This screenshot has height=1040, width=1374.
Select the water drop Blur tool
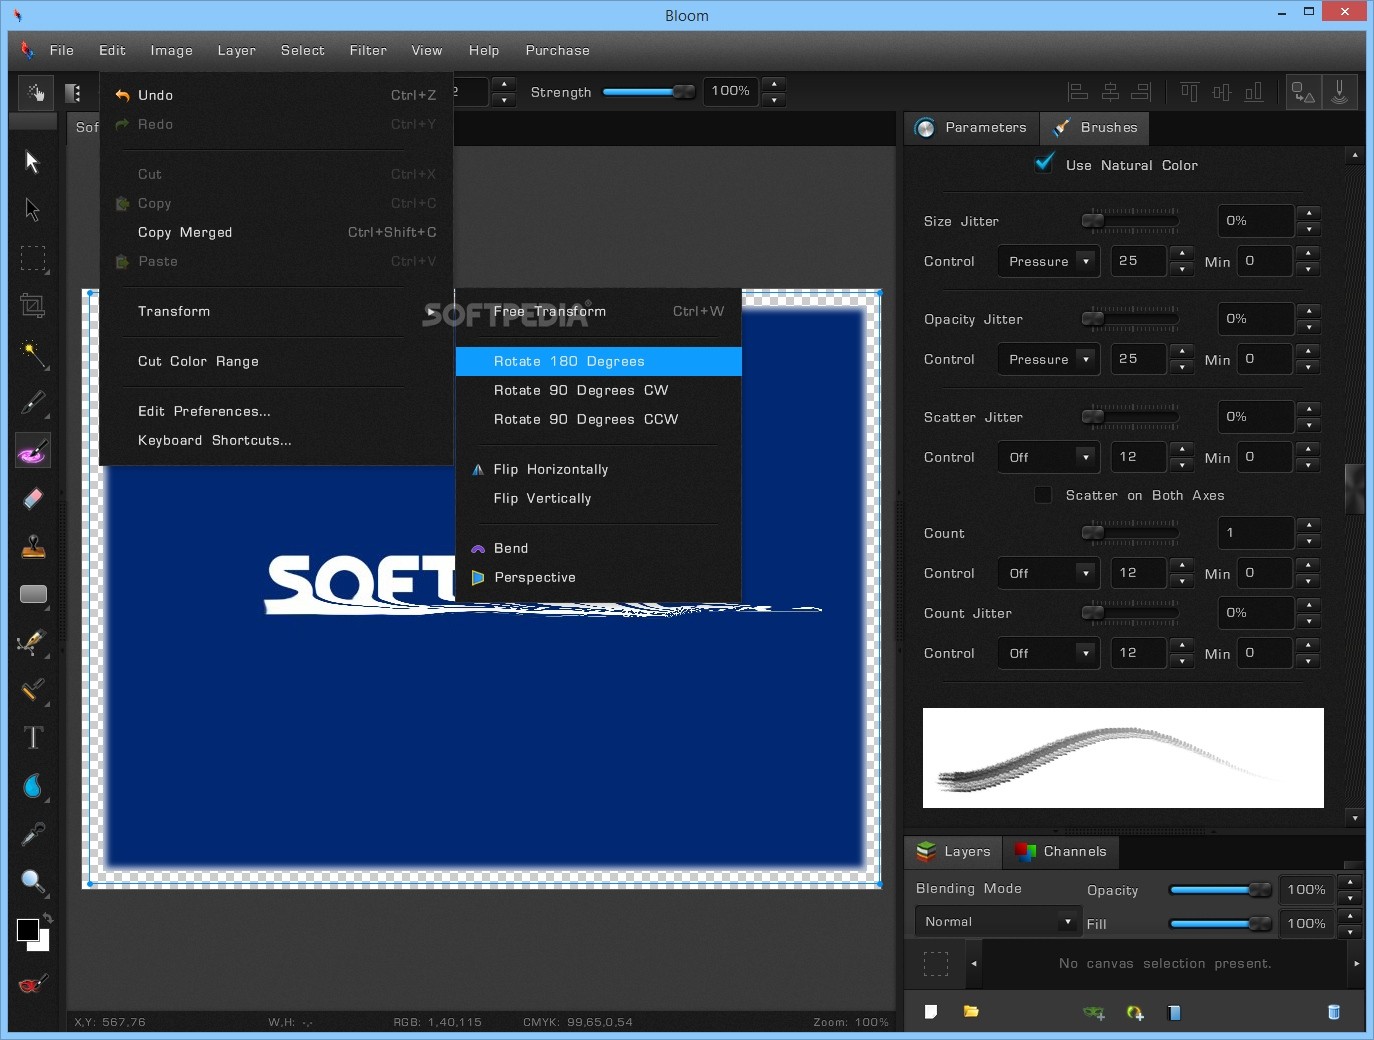[33, 786]
